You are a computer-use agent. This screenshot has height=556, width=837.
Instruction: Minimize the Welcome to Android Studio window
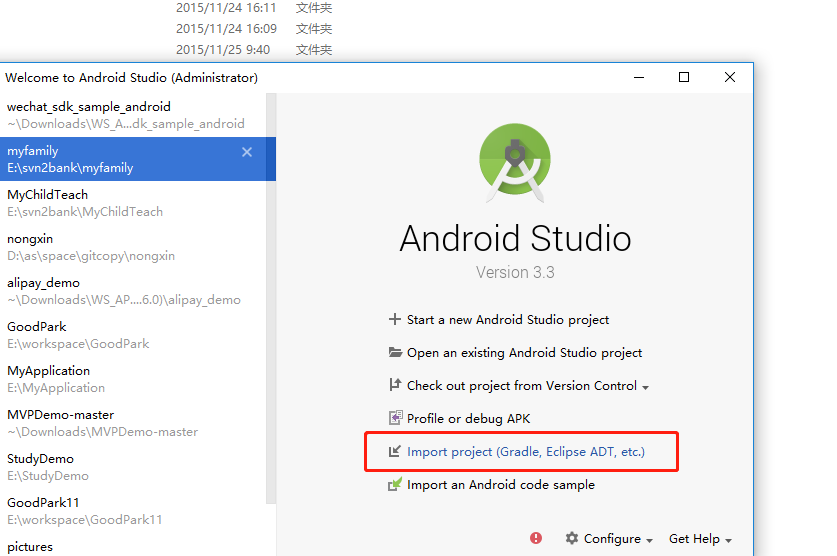(x=639, y=77)
